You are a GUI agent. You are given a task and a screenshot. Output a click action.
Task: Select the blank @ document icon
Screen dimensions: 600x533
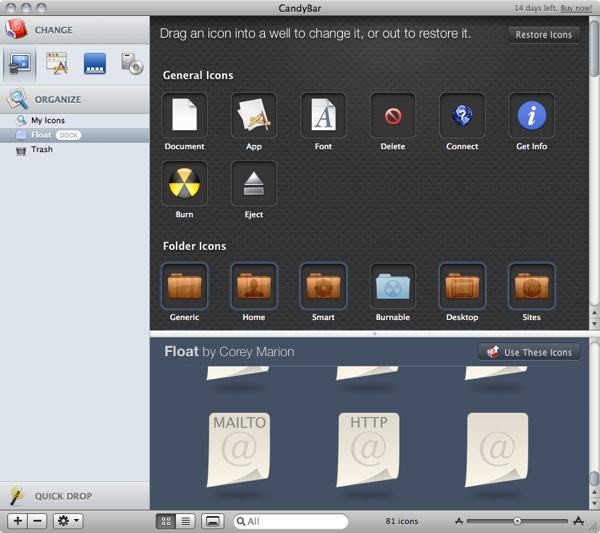coord(497,450)
